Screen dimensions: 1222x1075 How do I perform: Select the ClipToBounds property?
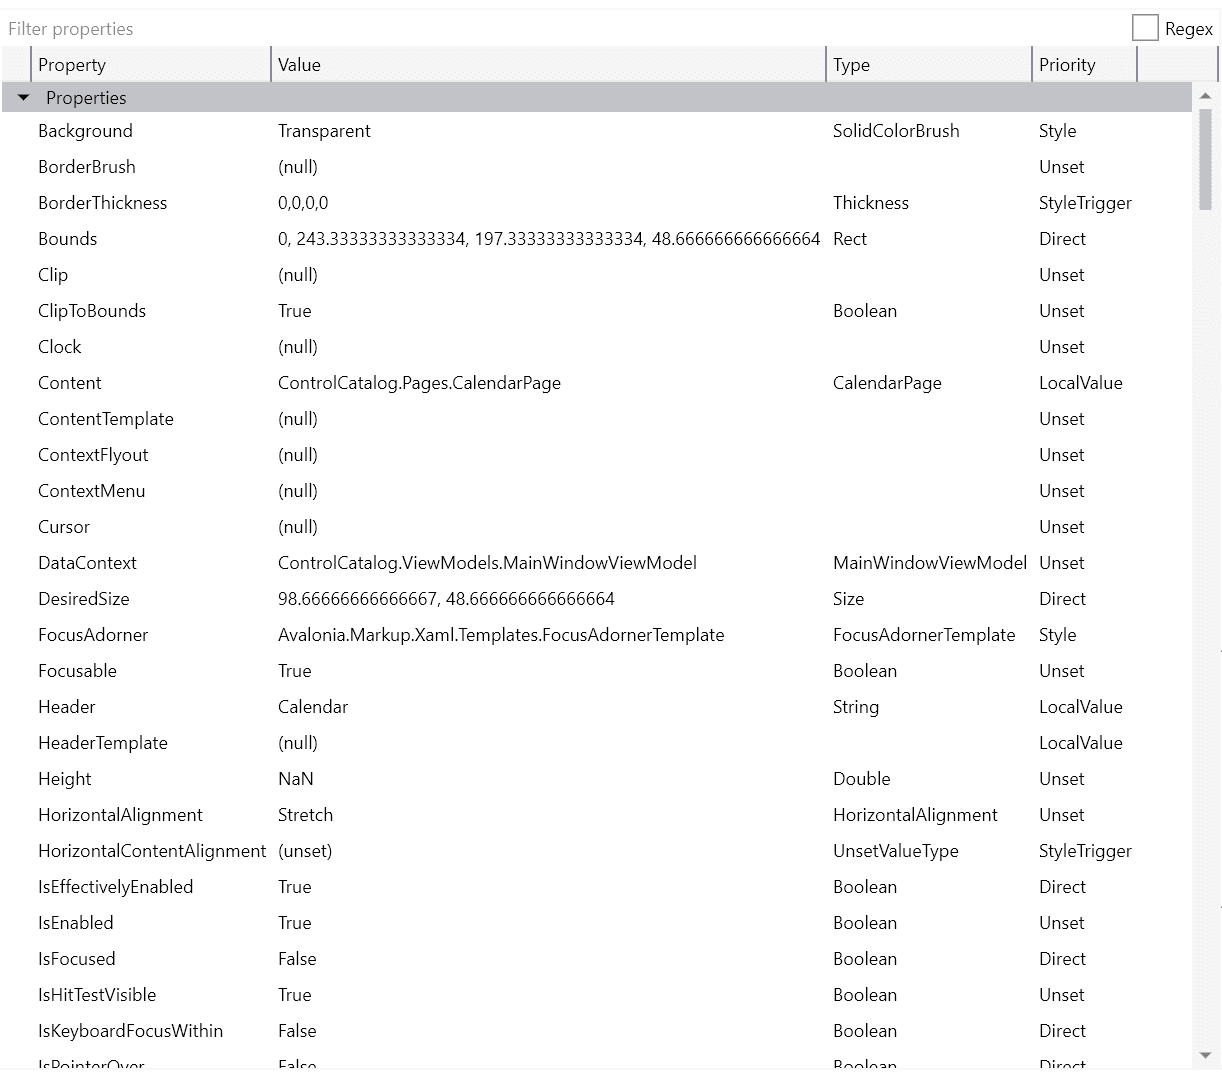pyautogui.click(x=92, y=311)
